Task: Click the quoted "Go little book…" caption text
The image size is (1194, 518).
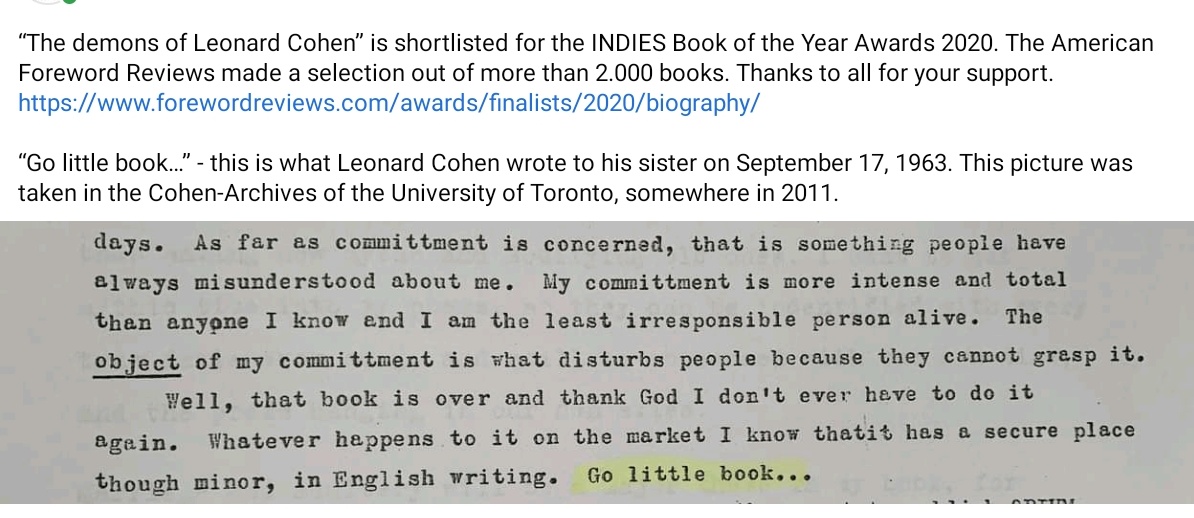Action: pyautogui.click(x=110, y=163)
